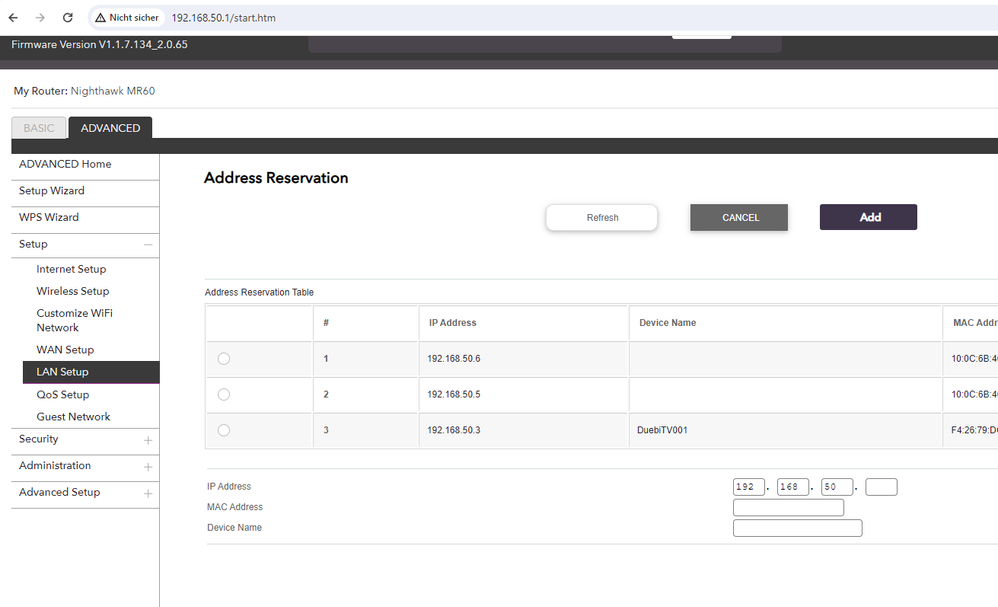Image resolution: width=998 pixels, height=607 pixels.
Task: Click the MAC Address input field
Action: (x=787, y=507)
